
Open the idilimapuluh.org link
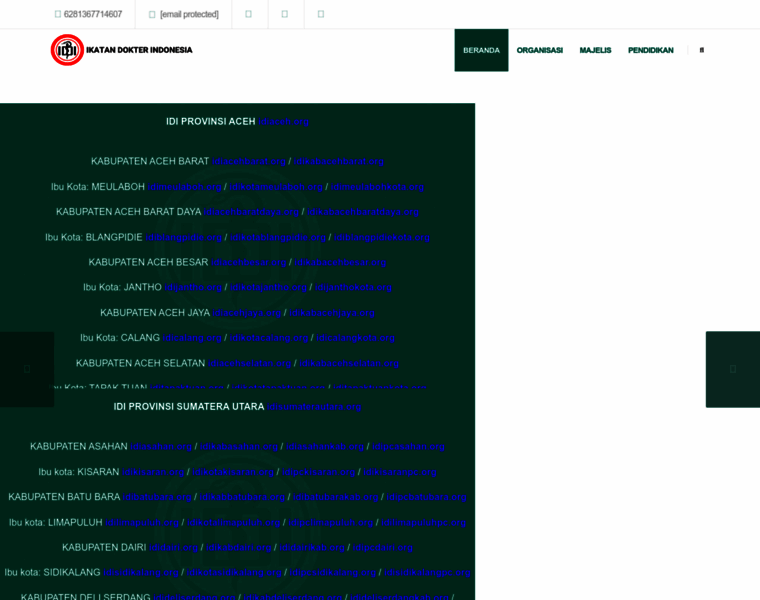[x=142, y=523]
